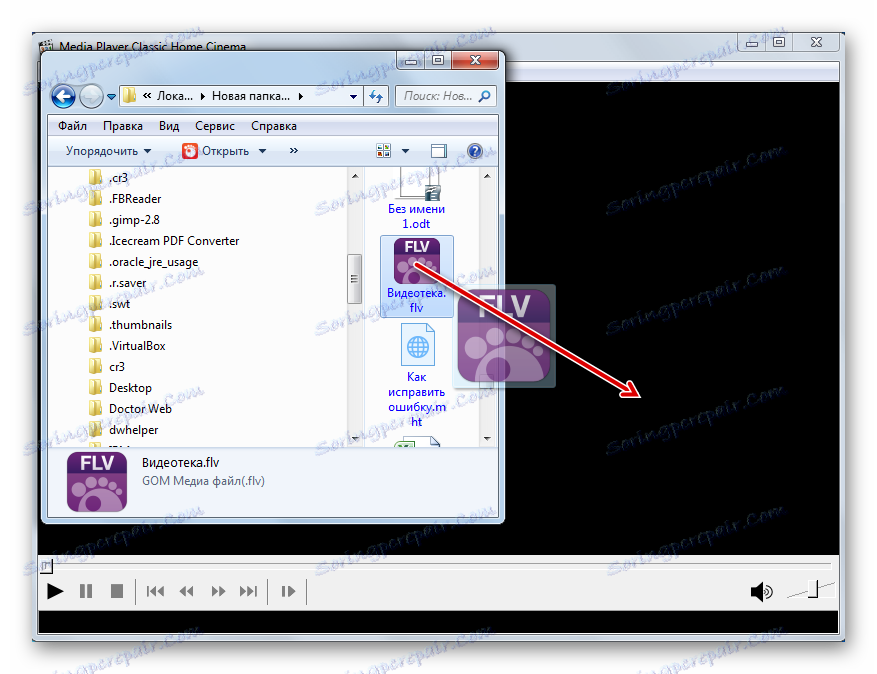Click the Новая папка breadcrumb in the address bar
Viewport: 877px width, 674px height.
tap(251, 96)
